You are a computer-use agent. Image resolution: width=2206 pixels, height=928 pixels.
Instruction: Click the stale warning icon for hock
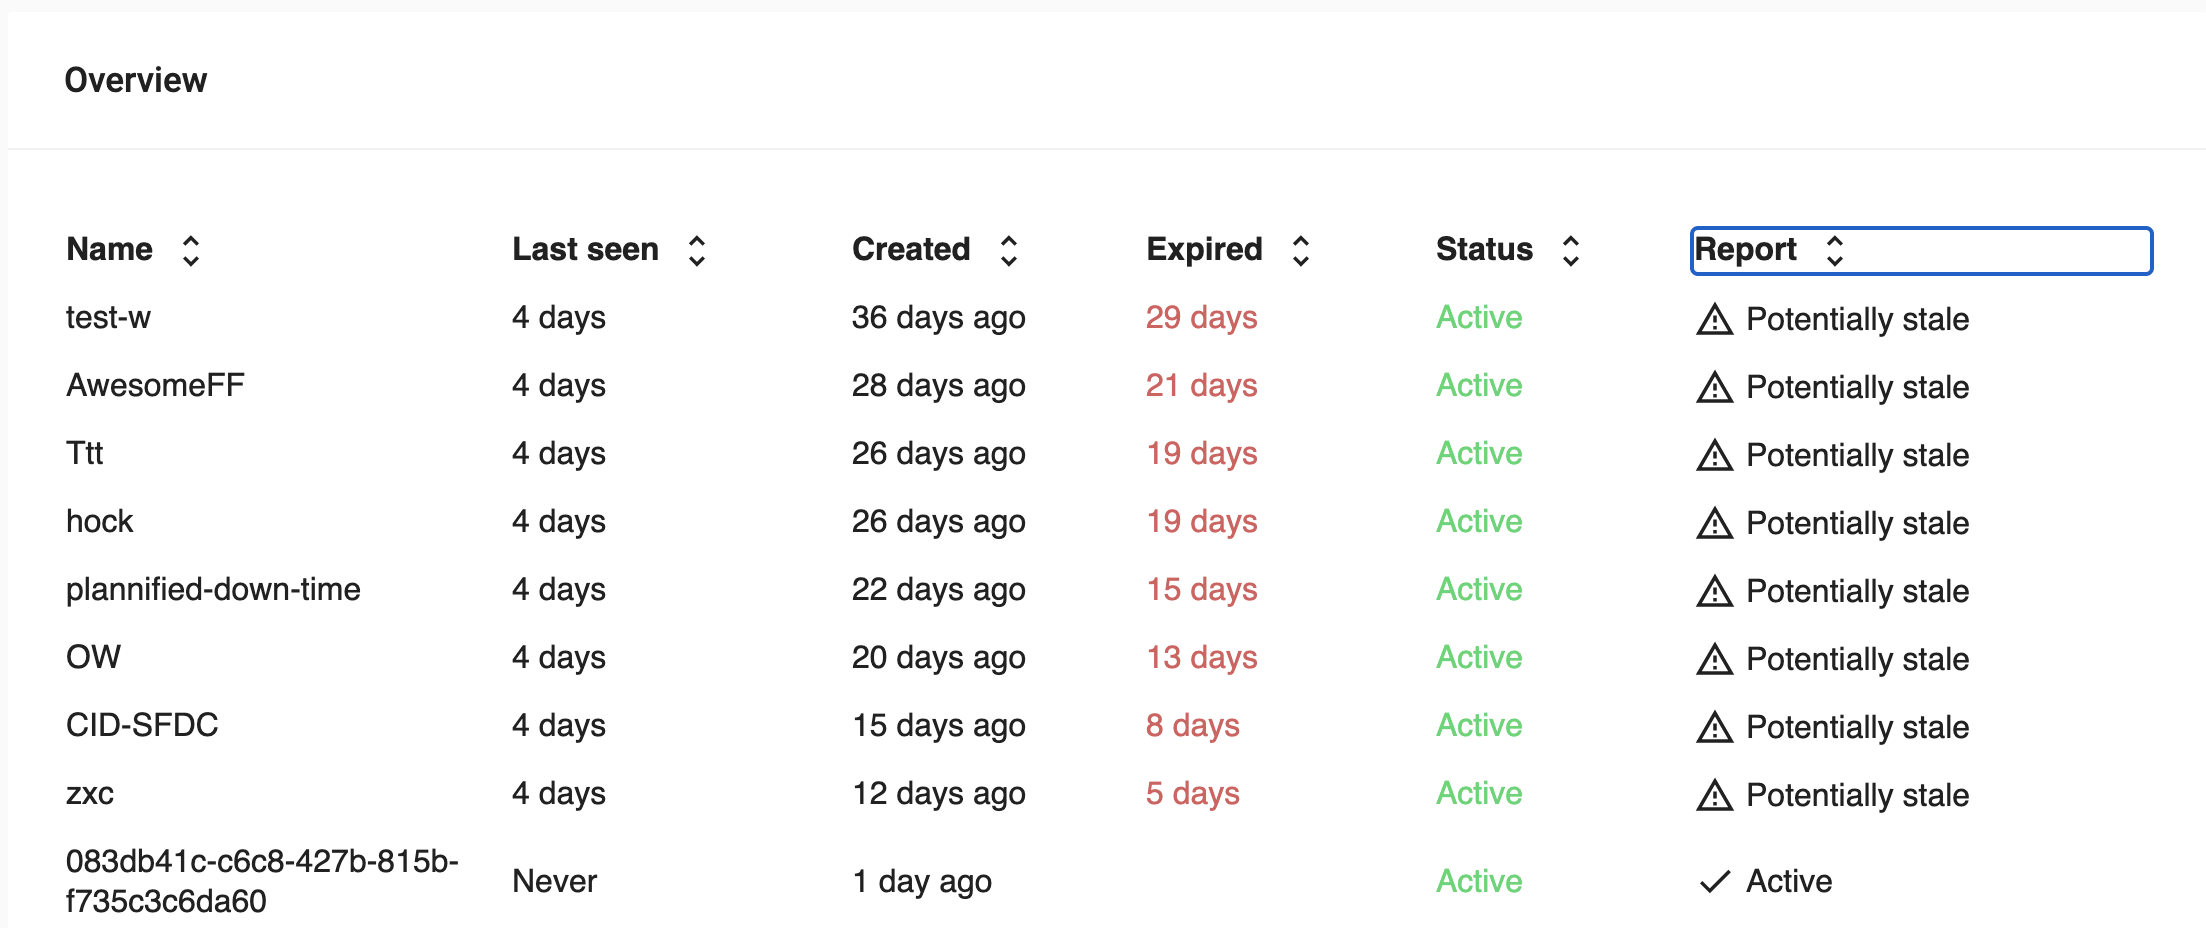click(1715, 522)
